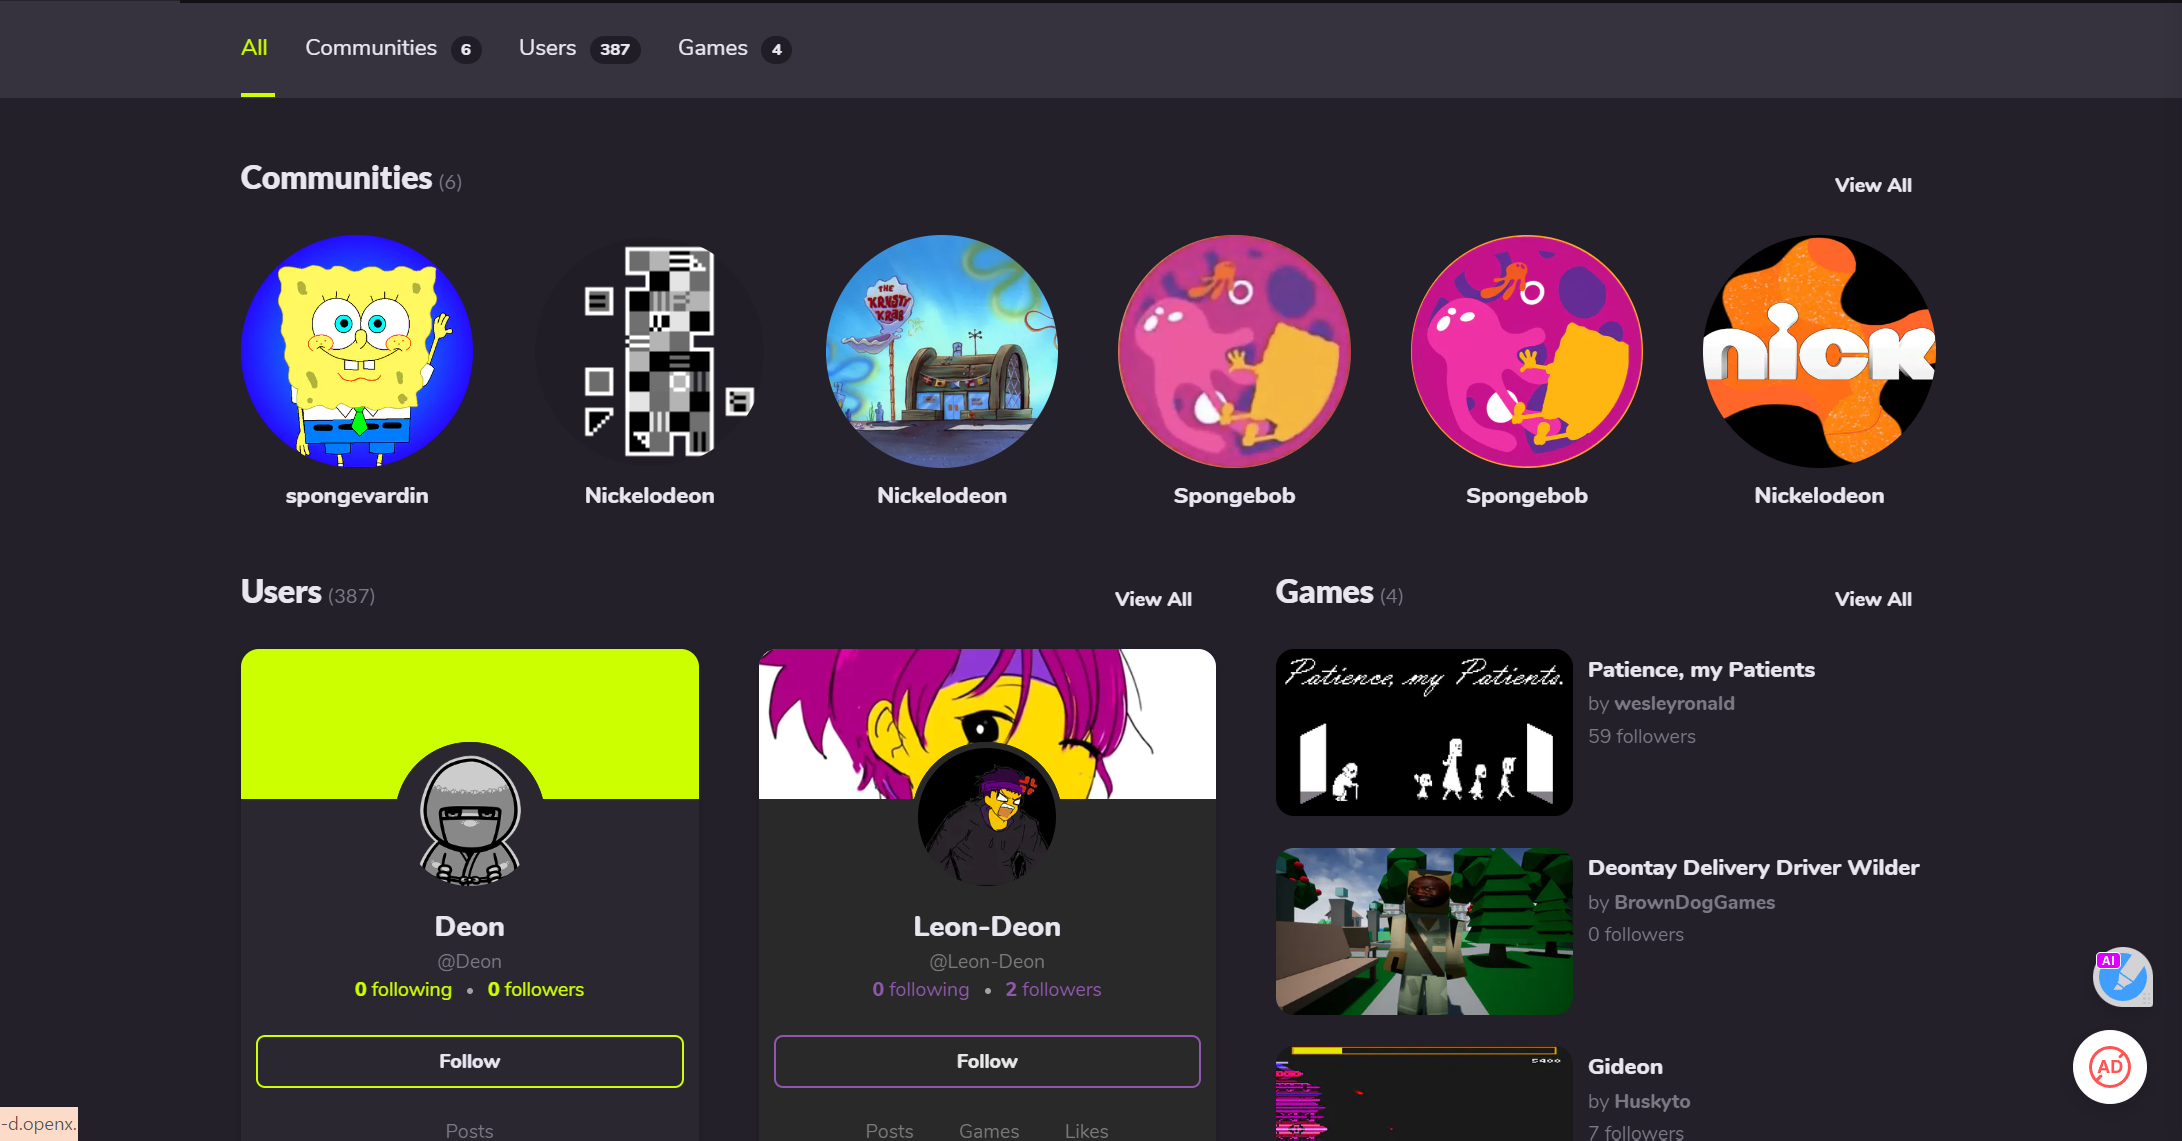
Task: Open Patience, my Patients game thumbnail
Action: (x=1423, y=732)
